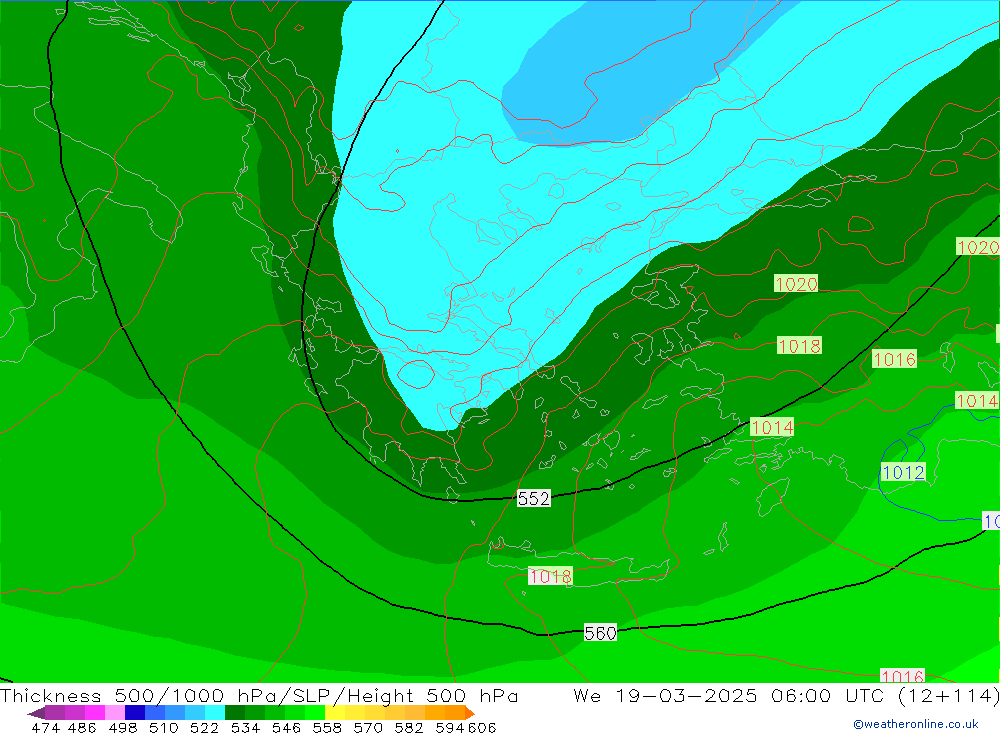Viewport: 1000px width, 733px height.
Task: Select the magenta legend swatch near 486
Action: point(95,713)
